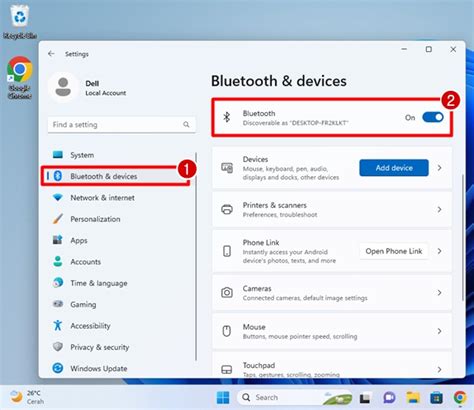The height and width of the screenshot is (410, 474).
Task: Open Printers & scanners chevron
Action: click(439, 209)
